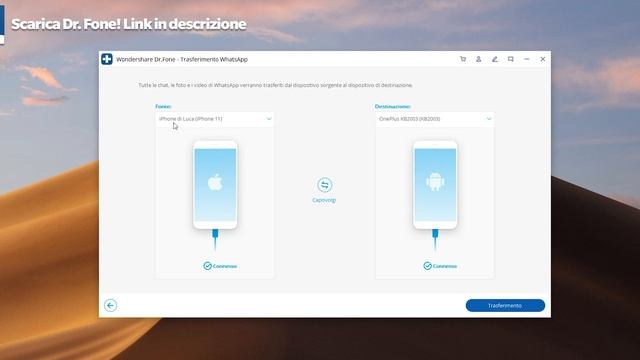Click the Dr.Fone logo icon in title bar
640x360 pixels.
coord(107,59)
